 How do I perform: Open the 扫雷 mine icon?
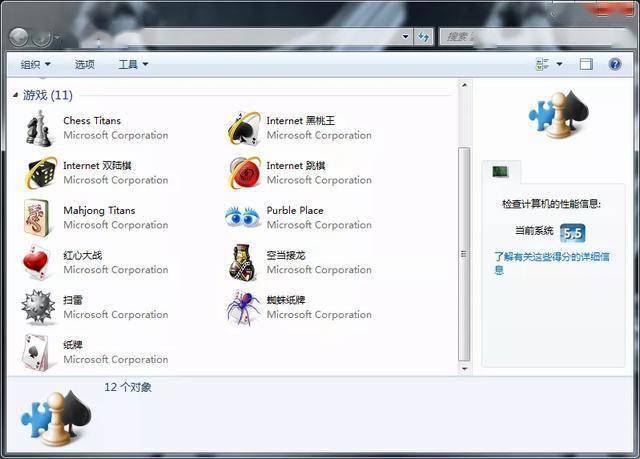click(38, 307)
